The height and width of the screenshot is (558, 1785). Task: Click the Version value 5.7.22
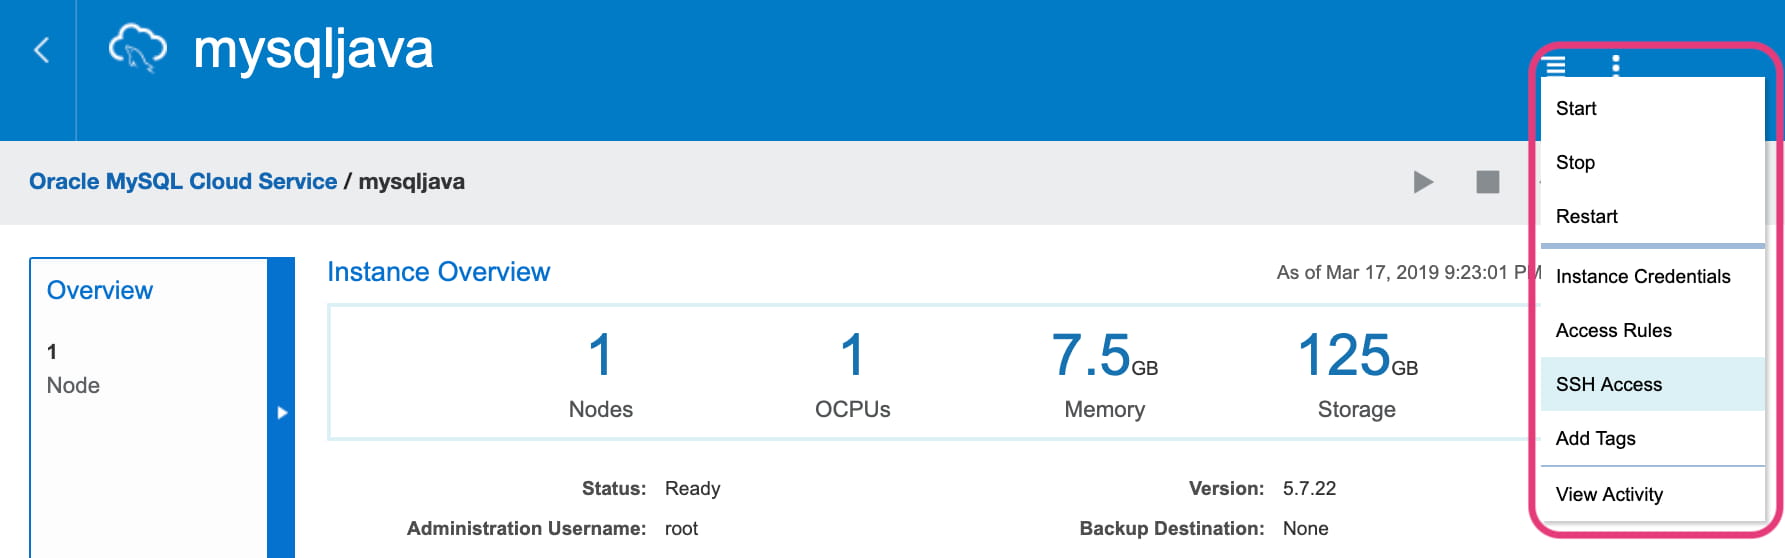coord(1309,488)
